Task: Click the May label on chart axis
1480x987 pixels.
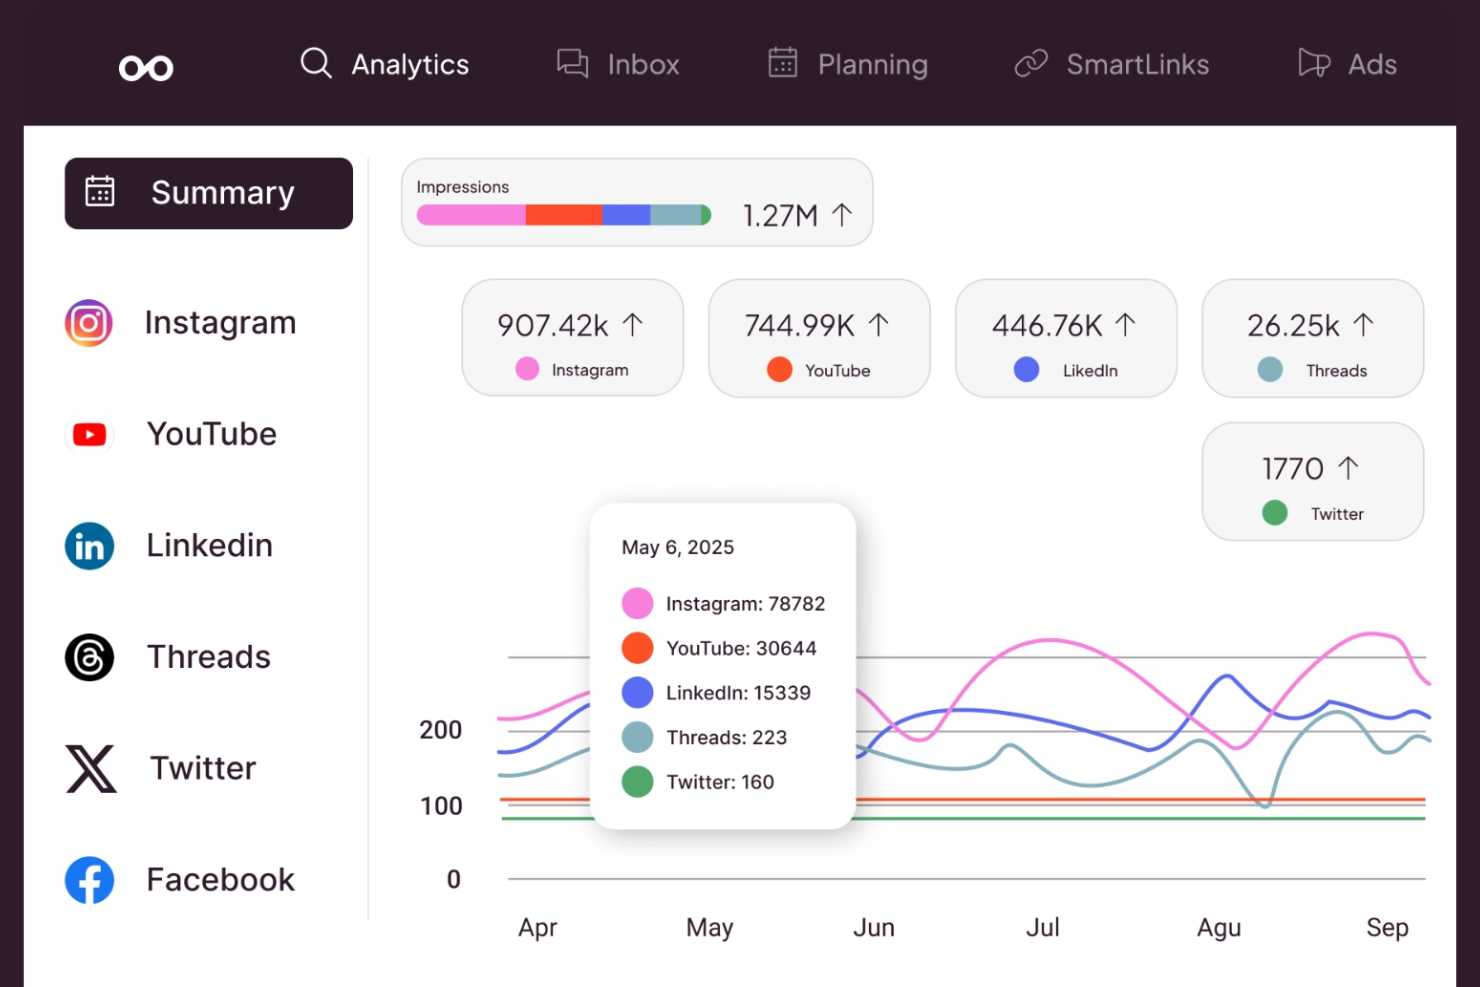Action: pos(710,929)
